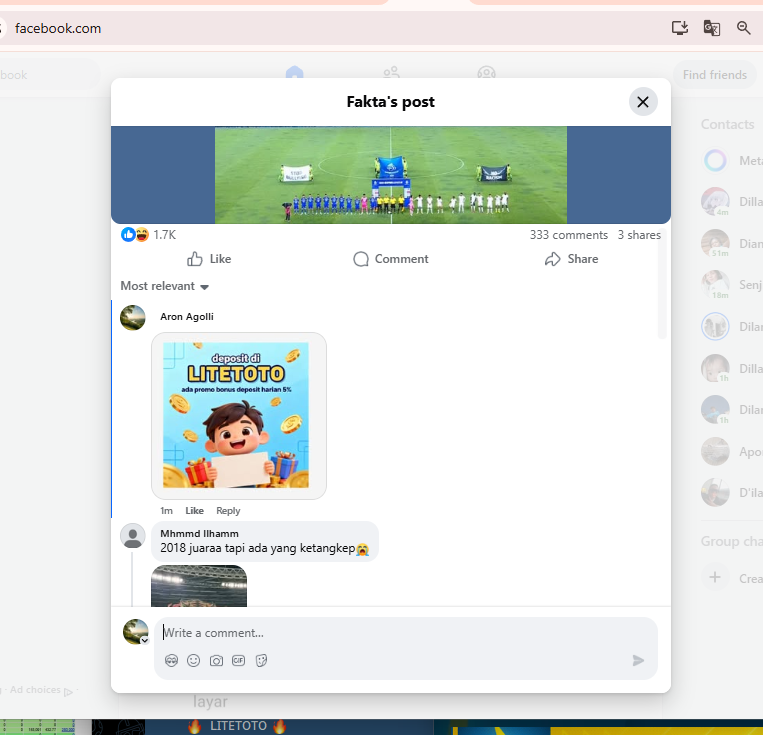View the 333 comments count
This screenshot has width=763, height=735.
pyautogui.click(x=569, y=235)
